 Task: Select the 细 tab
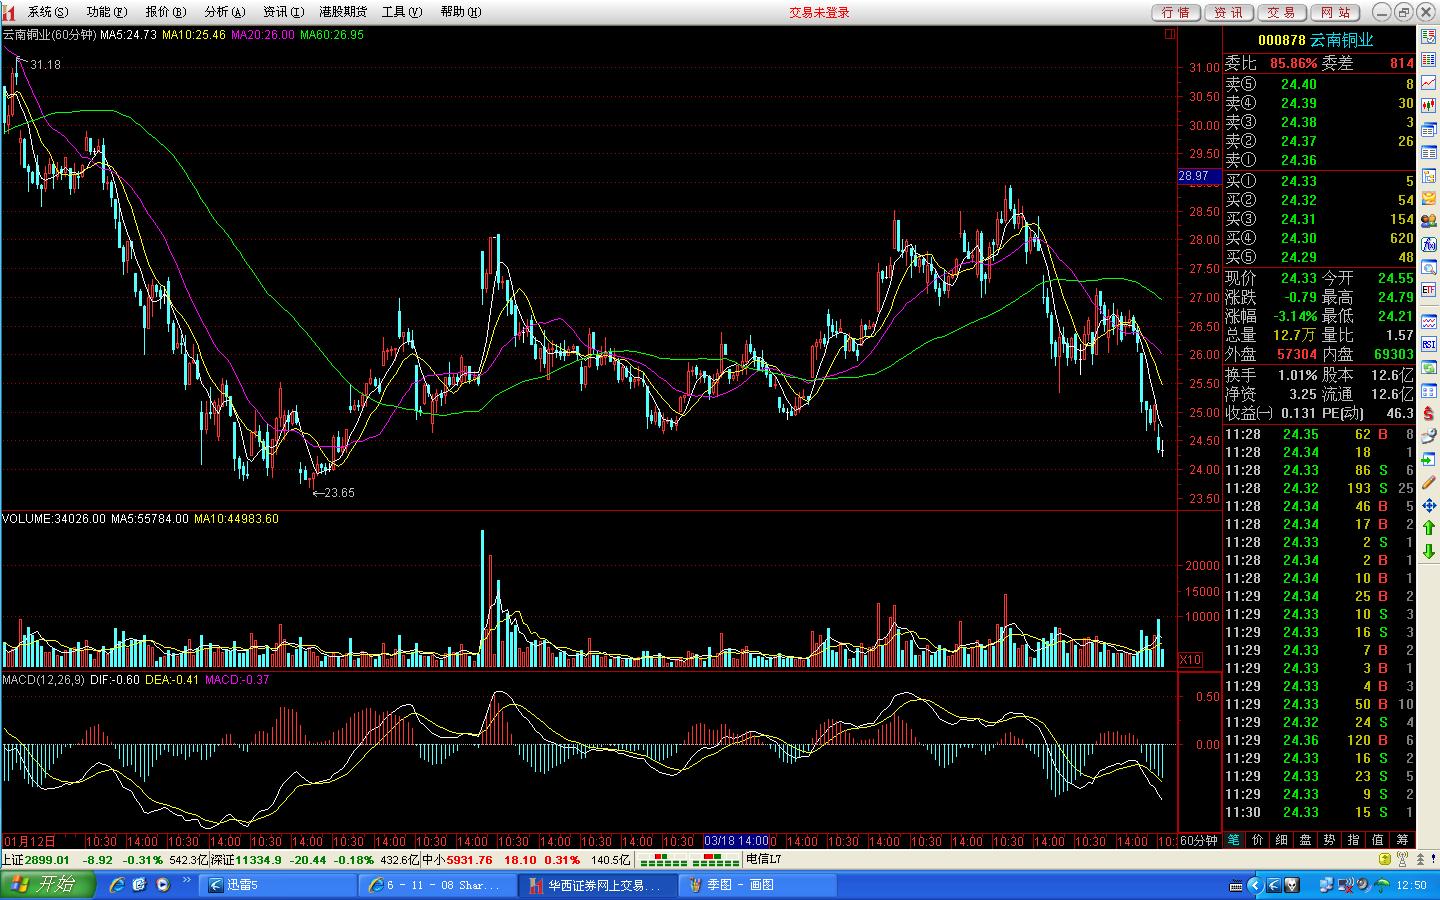click(x=1282, y=840)
